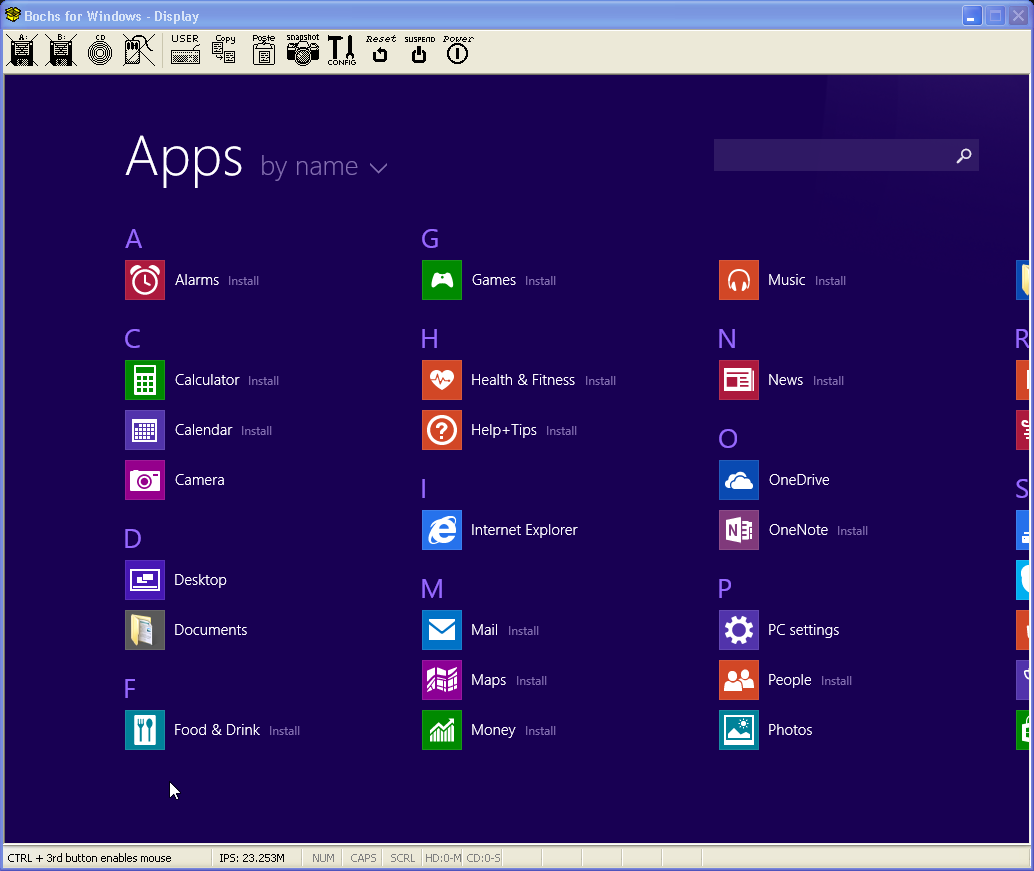Viewport: 1034px width, 871px height.
Task: Click the Suspend toolbar button
Action: tap(419, 50)
